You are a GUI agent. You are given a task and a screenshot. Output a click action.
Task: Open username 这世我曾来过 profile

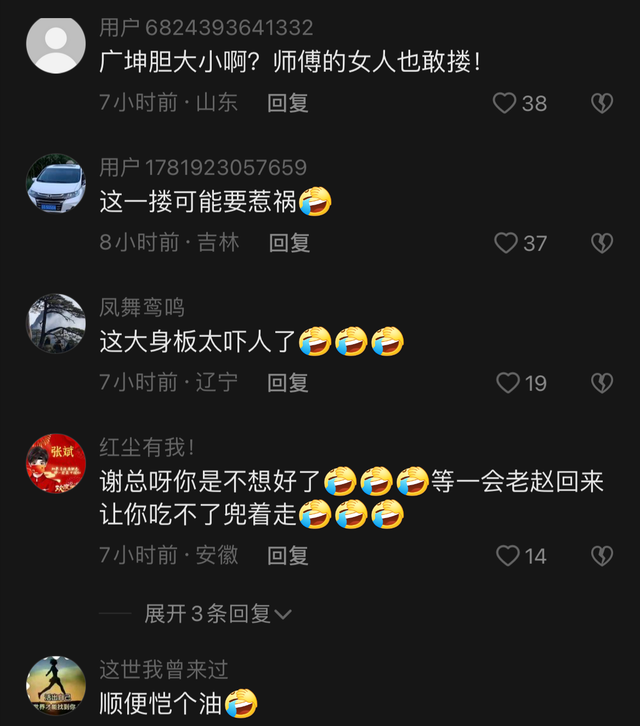[164, 670]
